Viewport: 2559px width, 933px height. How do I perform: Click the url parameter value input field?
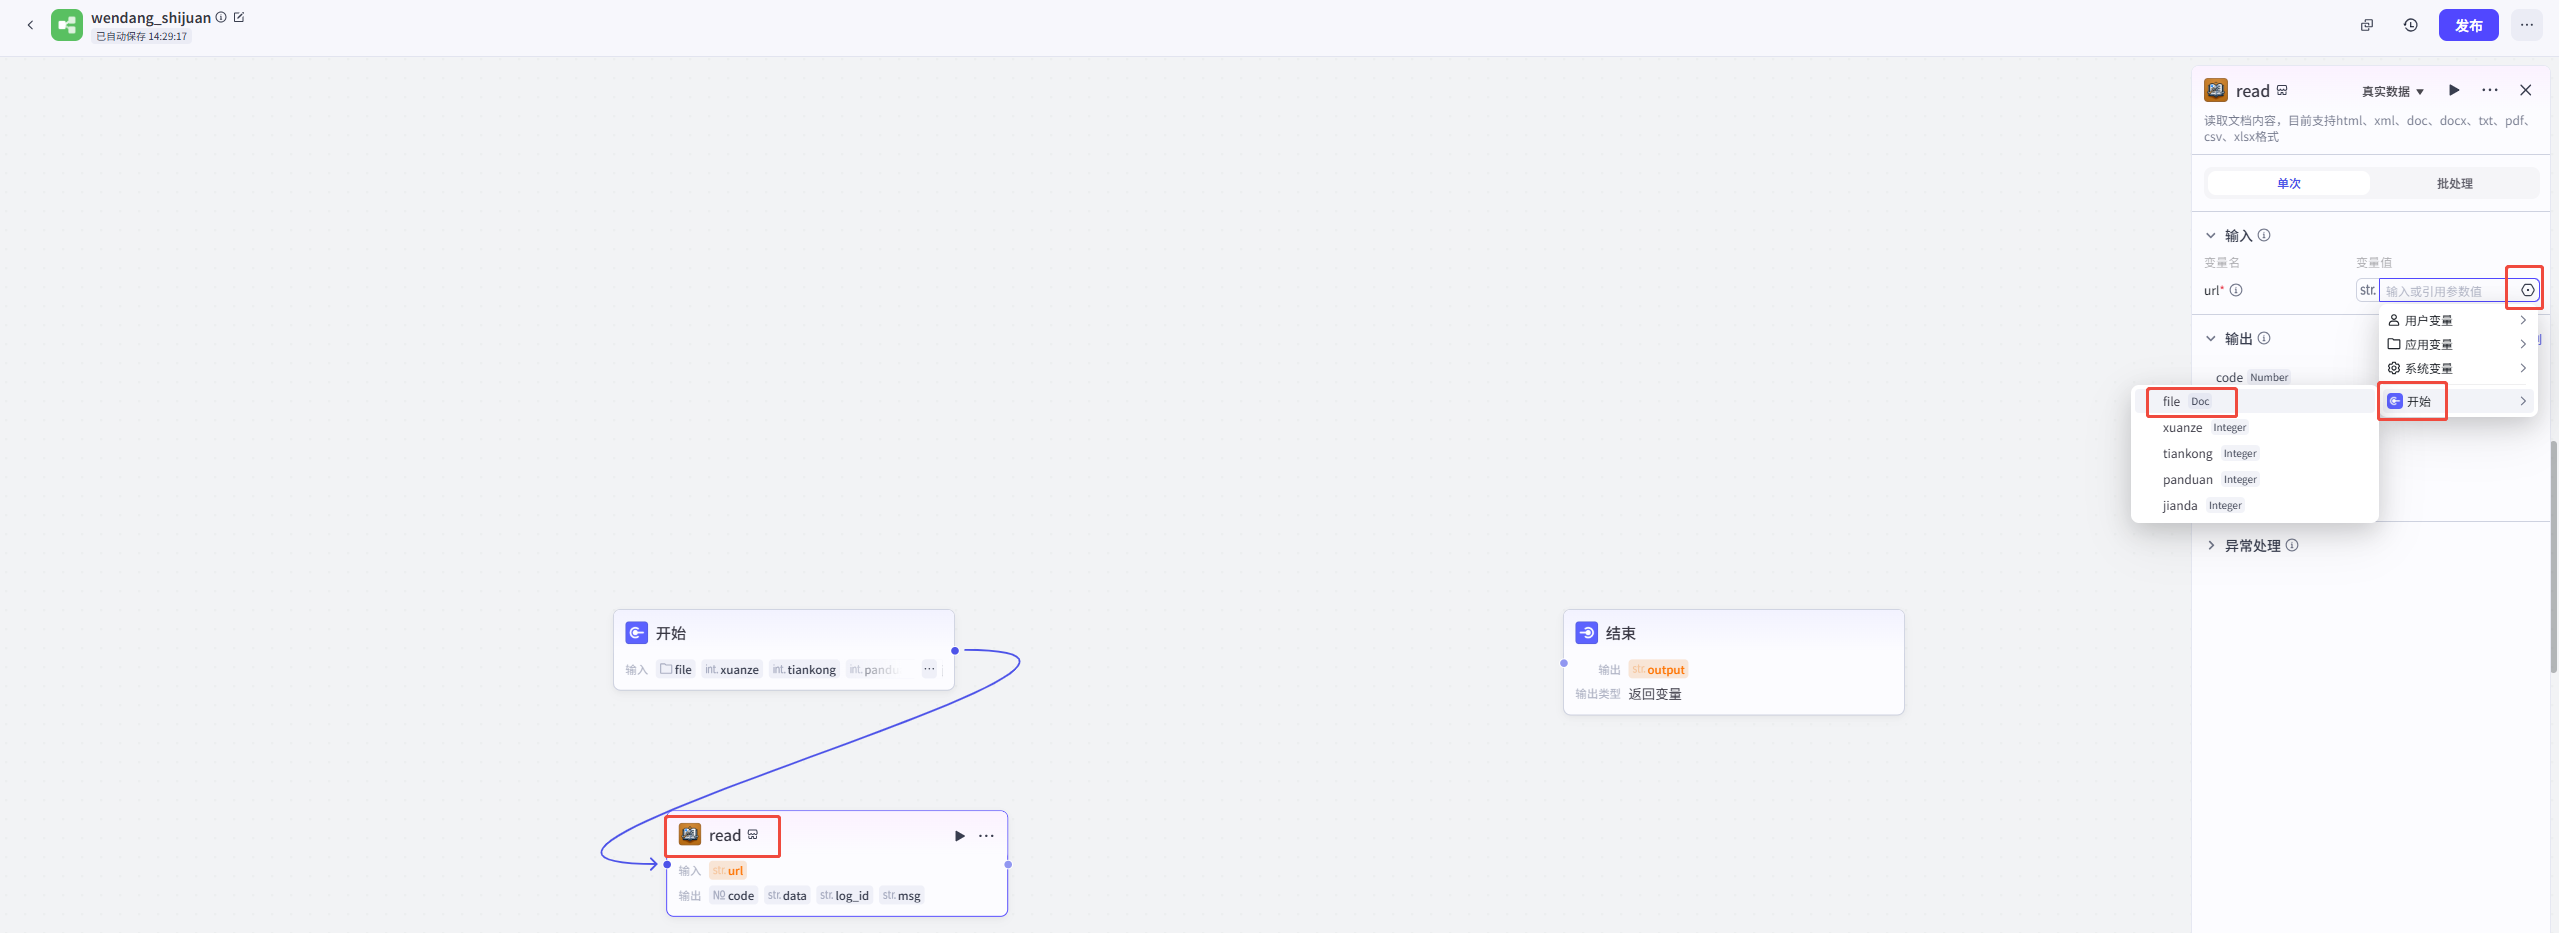(2441, 291)
